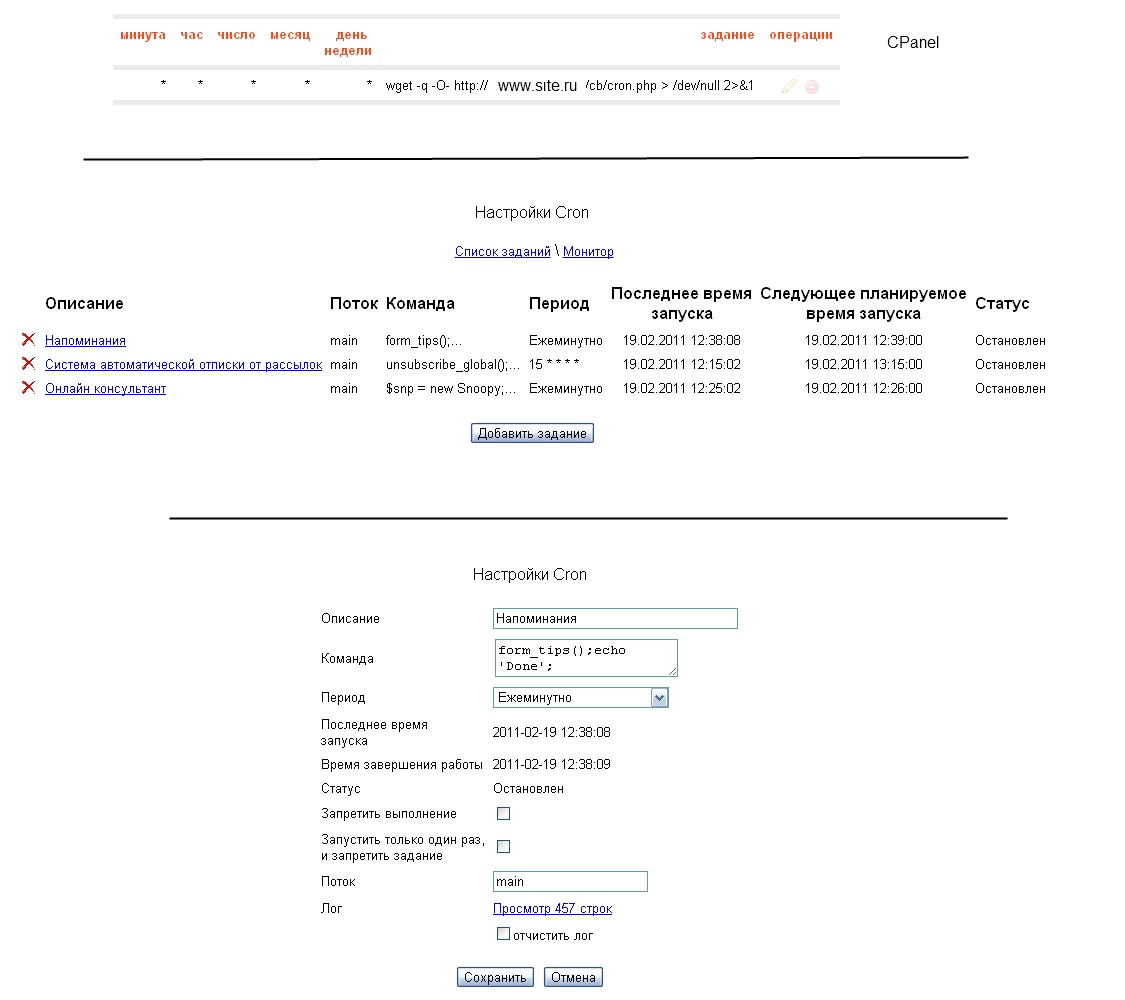Viewport: 1125px width, 1000px height.
Task: Switch to the Монитор page
Action: [588, 252]
